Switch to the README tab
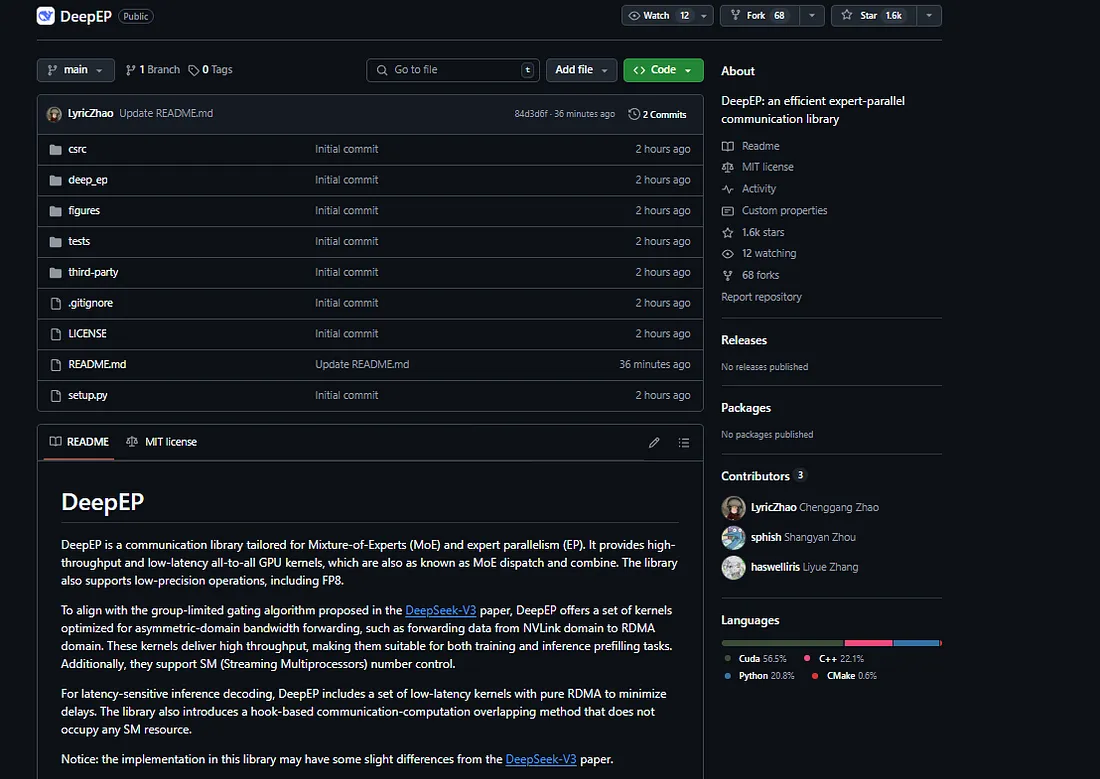Image resolution: width=1100 pixels, height=779 pixels. click(x=79, y=442)
